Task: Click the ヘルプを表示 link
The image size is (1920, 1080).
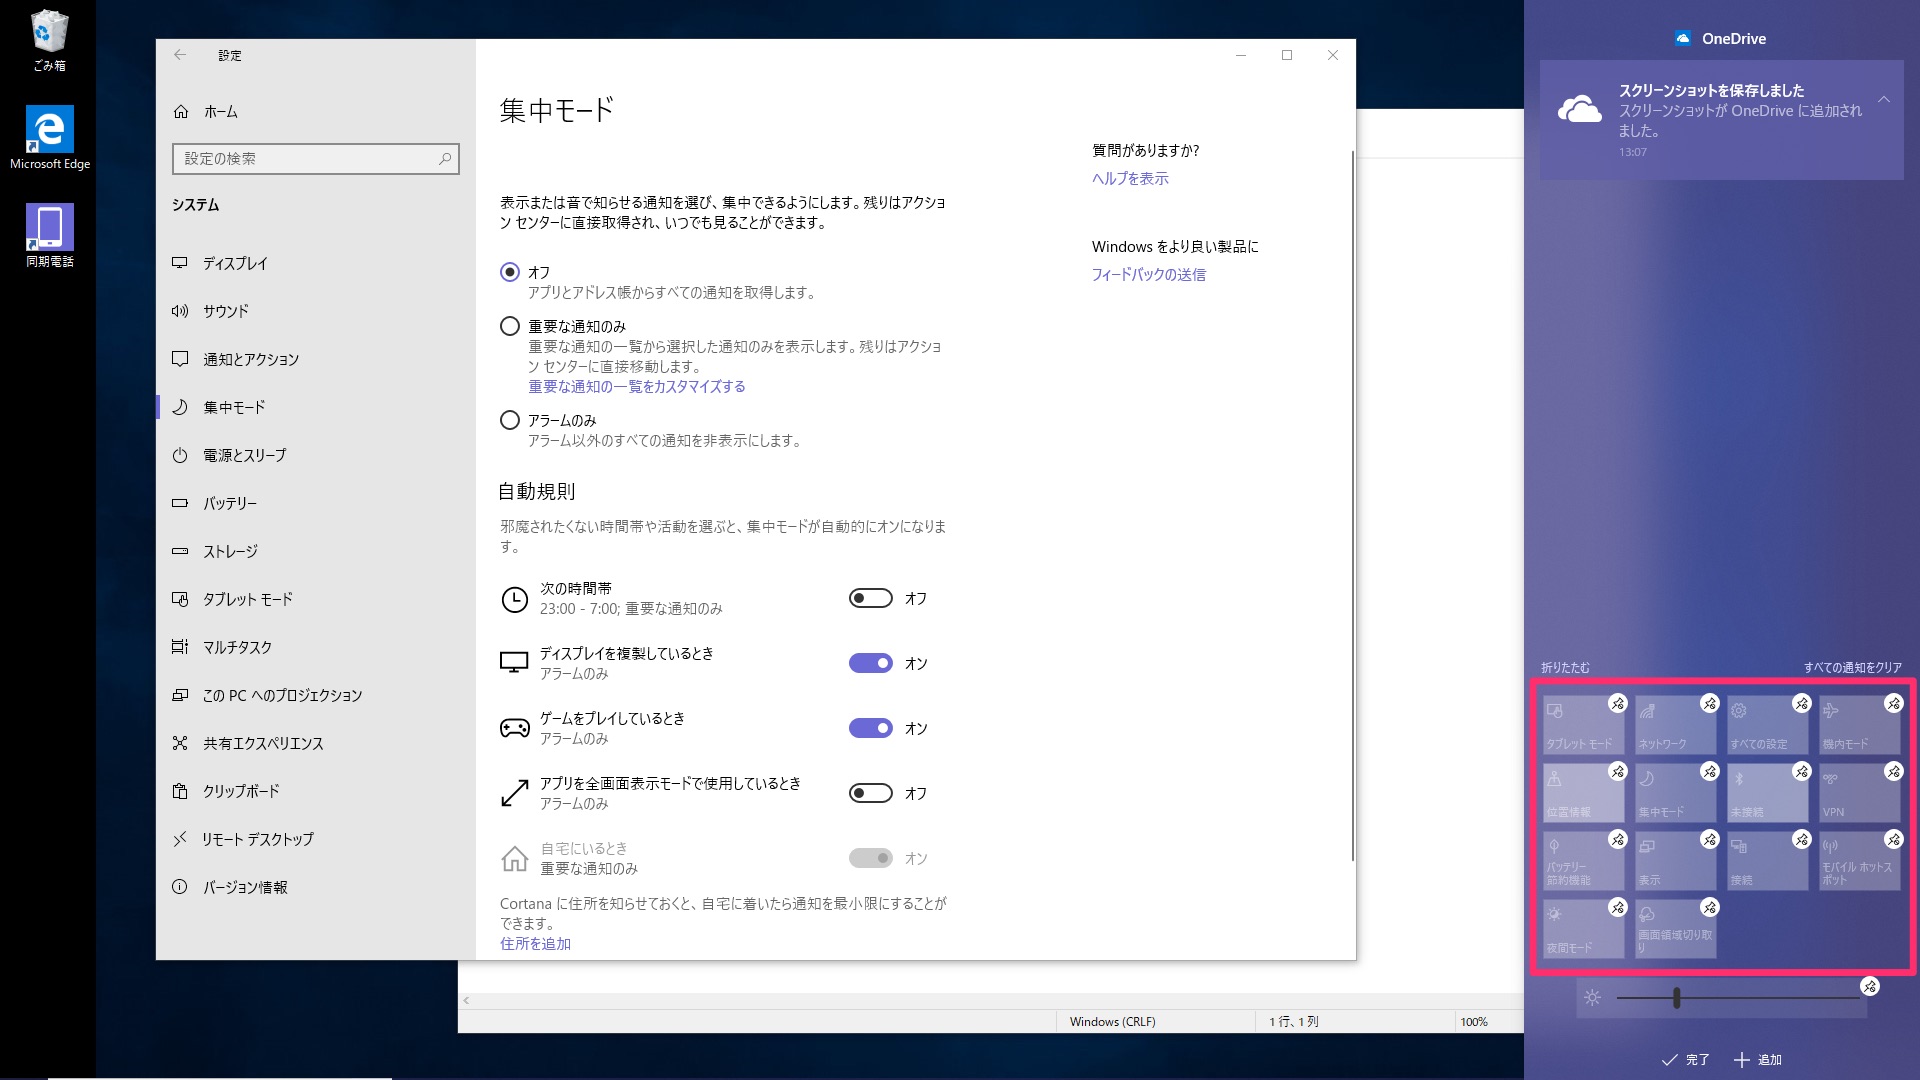Action: coord(1130,178)
